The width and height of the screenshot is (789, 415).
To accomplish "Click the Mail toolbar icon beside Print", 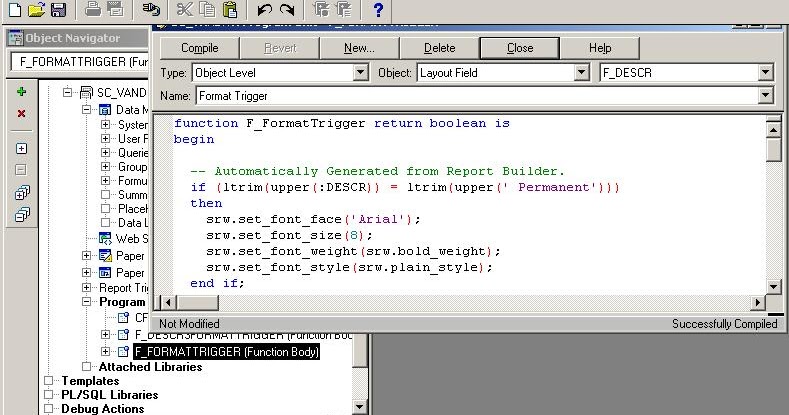I will coord(115,10).
